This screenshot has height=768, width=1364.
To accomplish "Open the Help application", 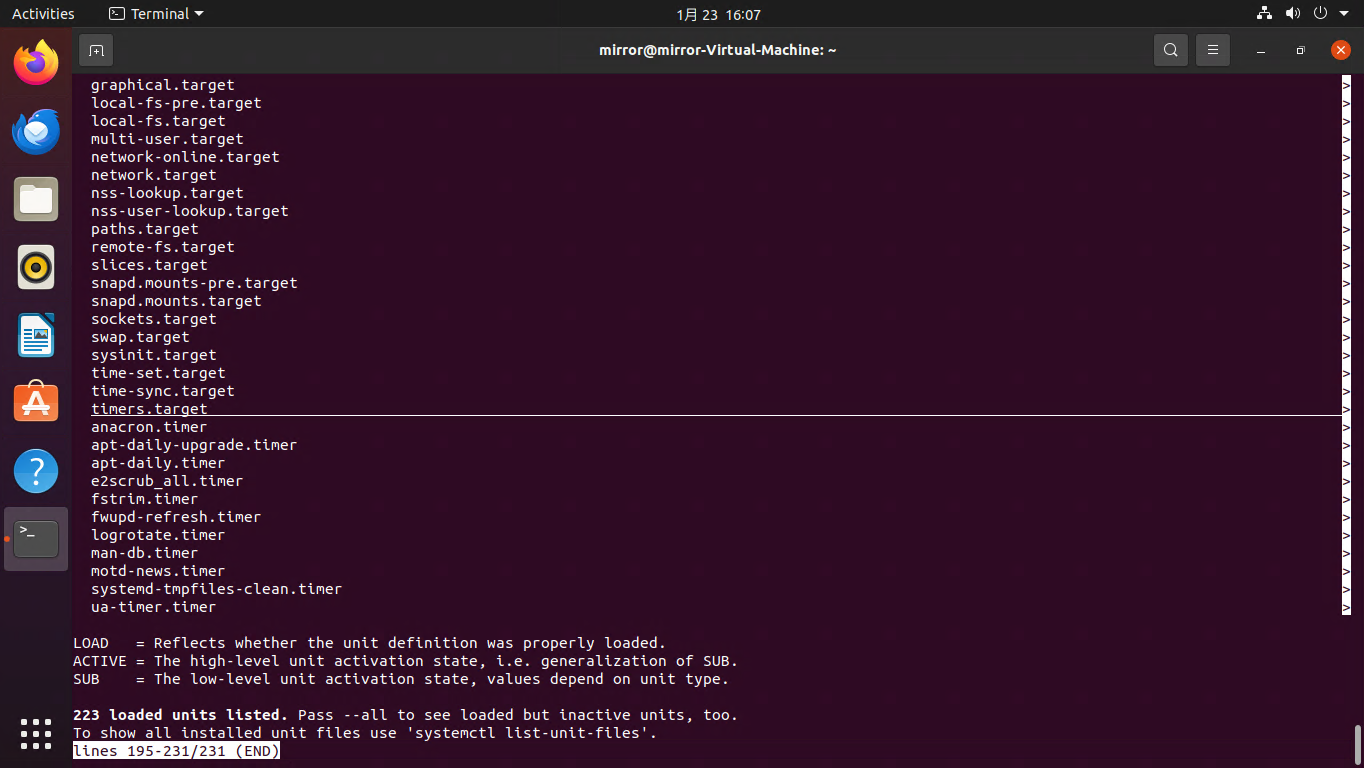I will (x=35, y=470).
